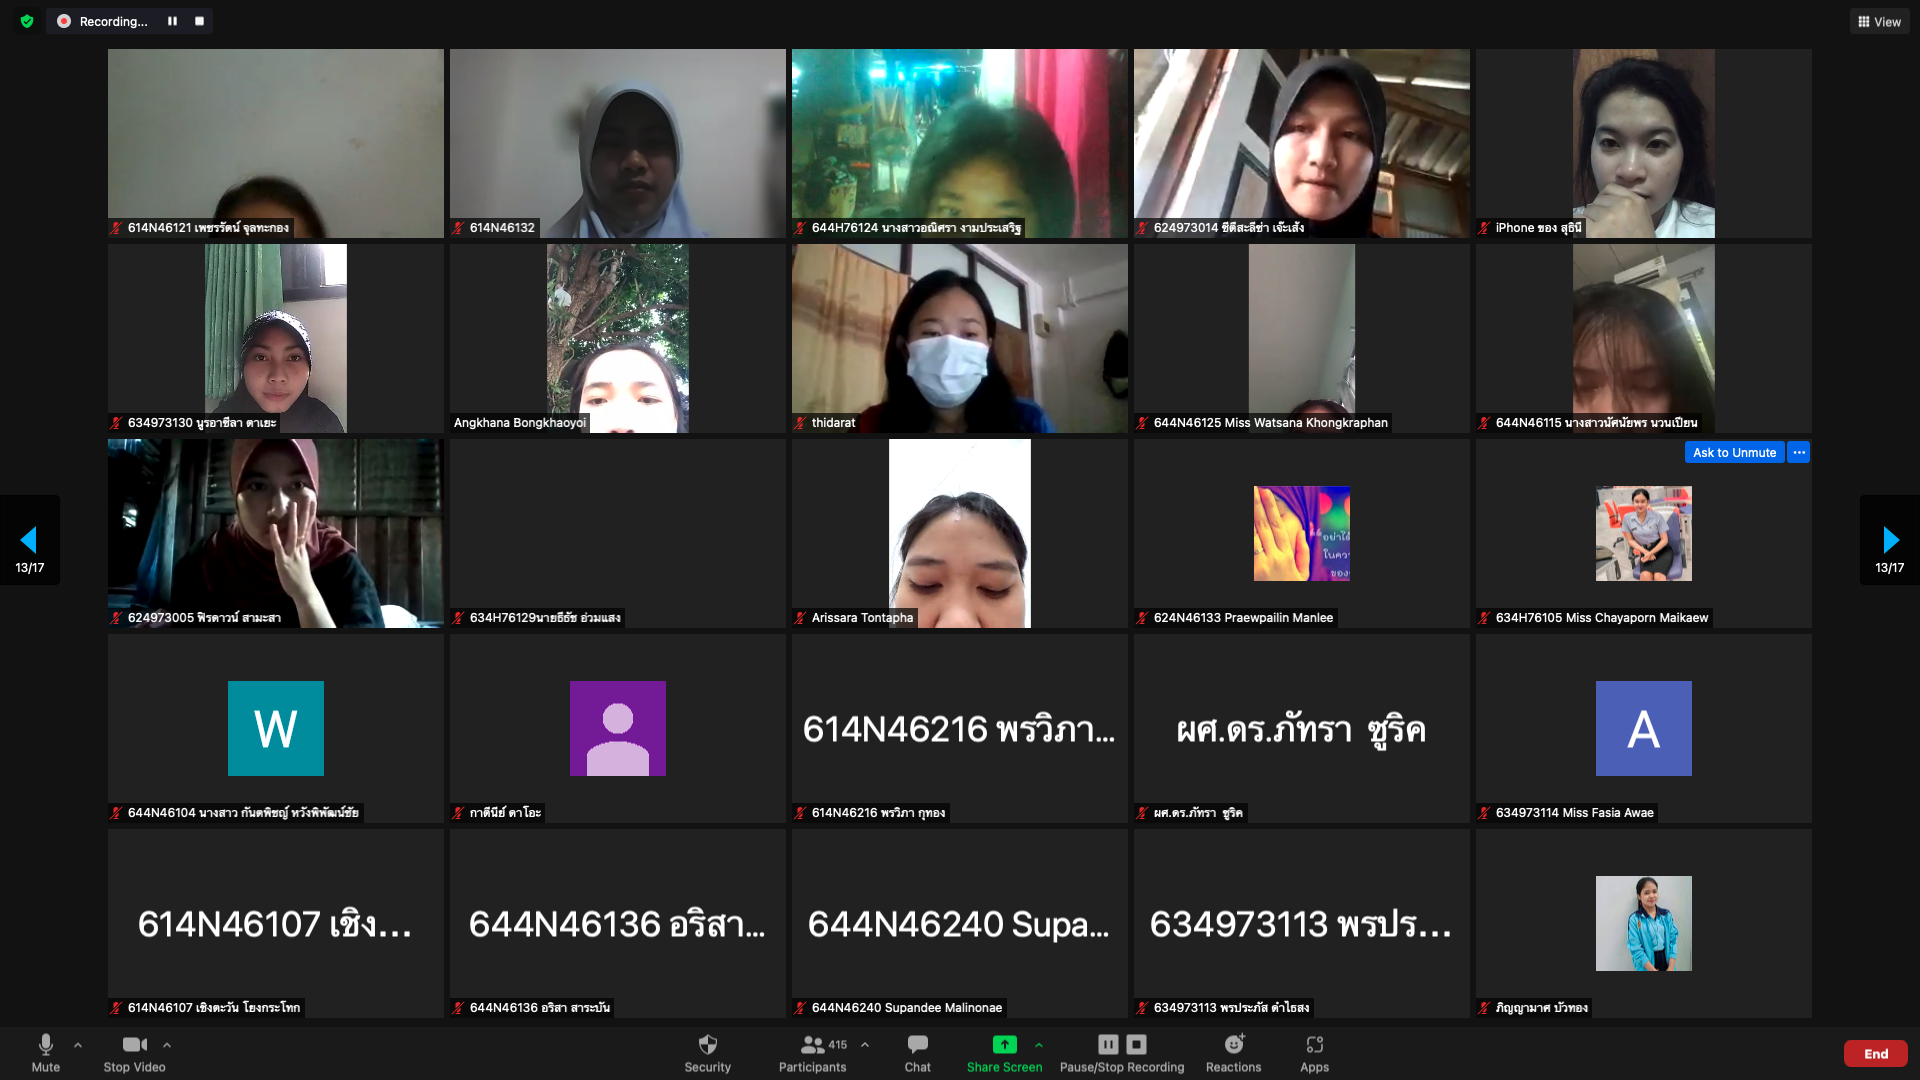Pause recording in the bottom toolbar
This screenshot has height=1080, width=1920.
coord(1108,1044)
